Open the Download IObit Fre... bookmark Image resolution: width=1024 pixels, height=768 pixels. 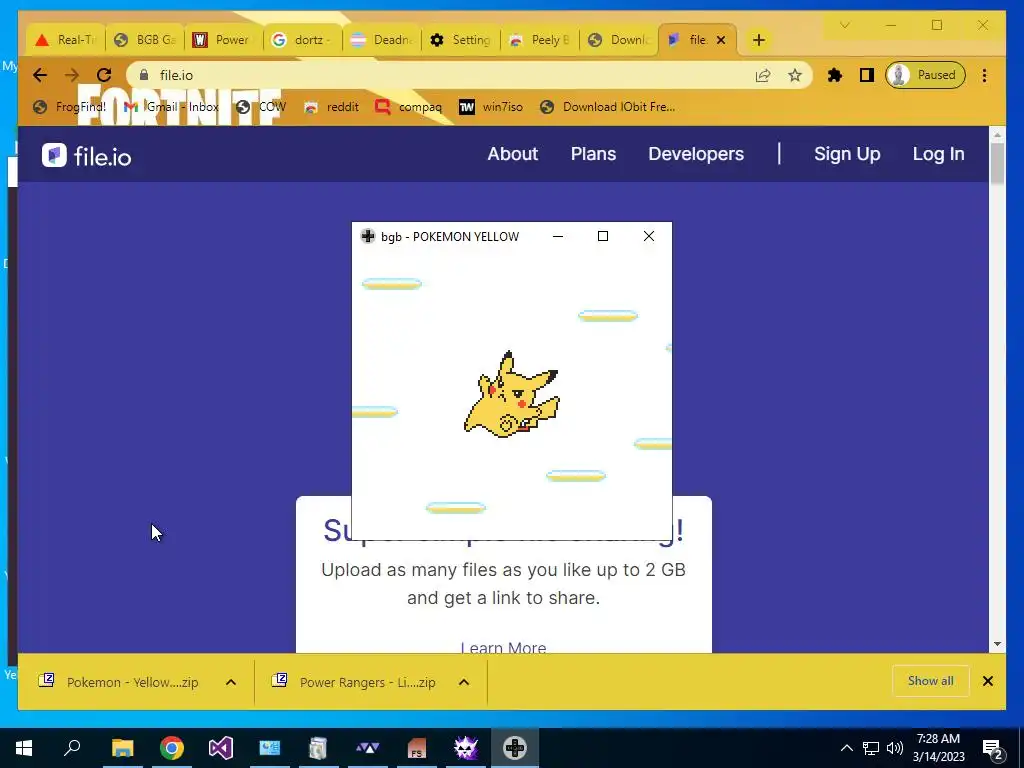tap(608, 106)
